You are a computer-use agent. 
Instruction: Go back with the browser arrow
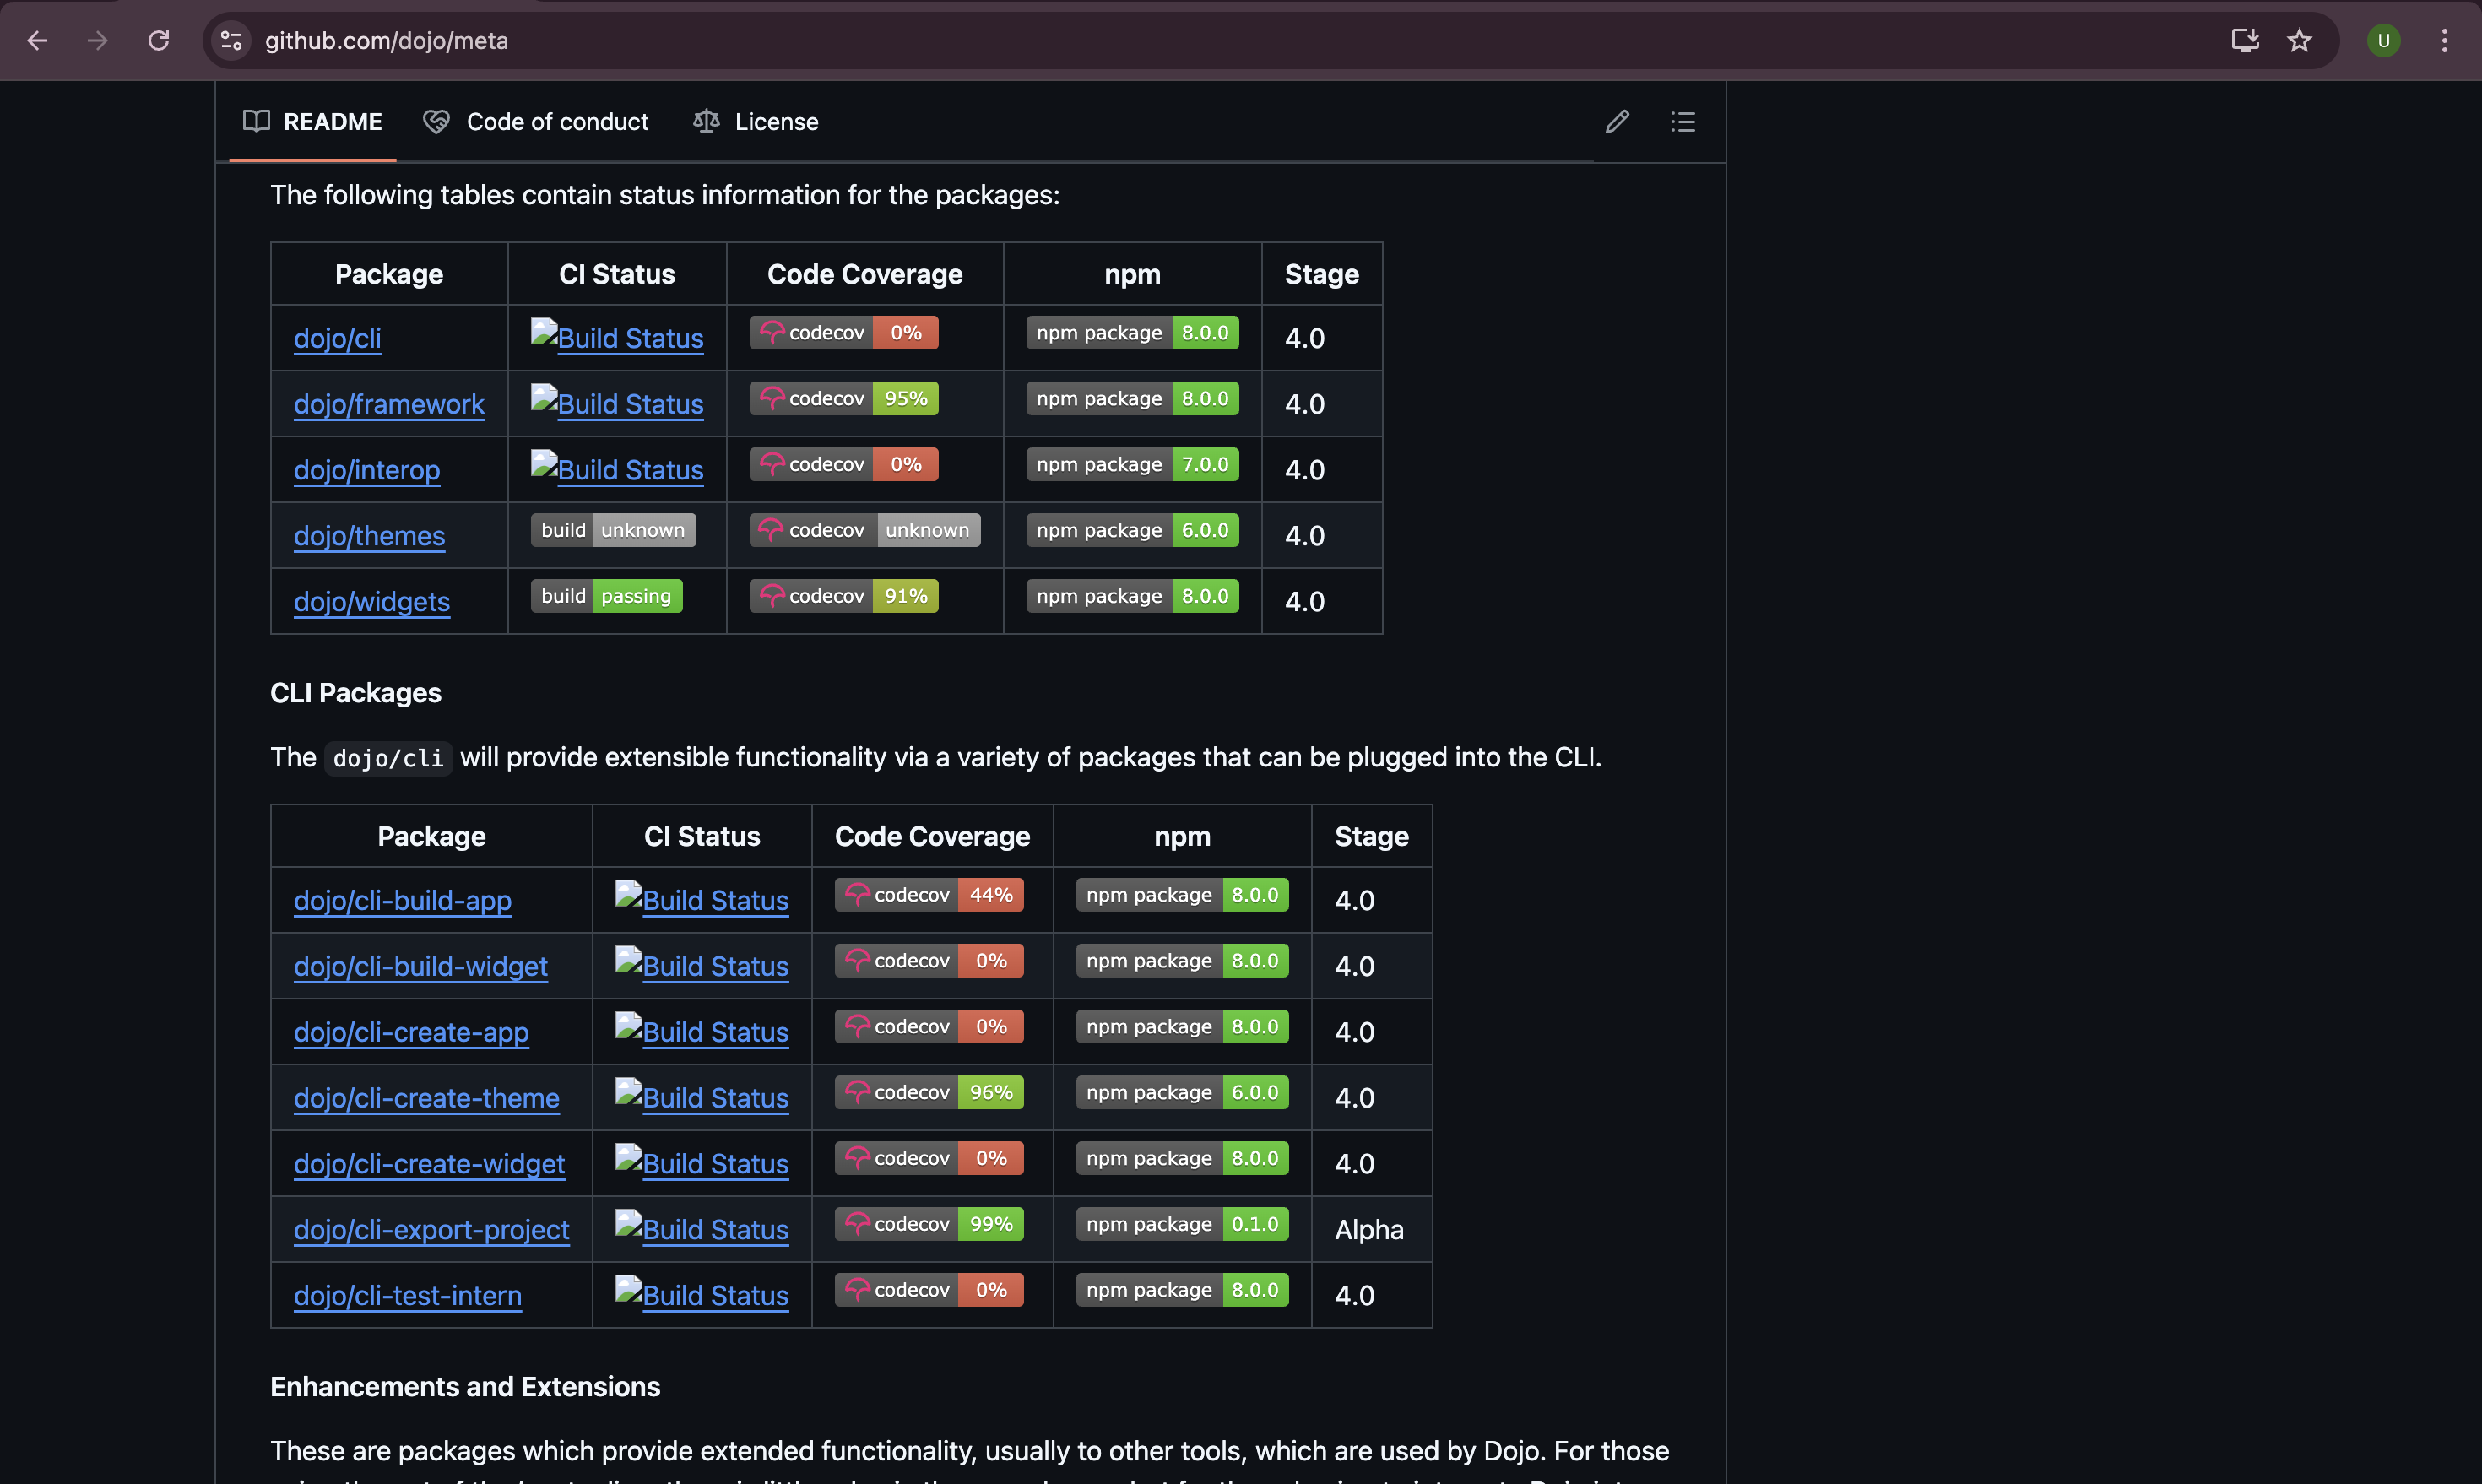coord(38,40)
